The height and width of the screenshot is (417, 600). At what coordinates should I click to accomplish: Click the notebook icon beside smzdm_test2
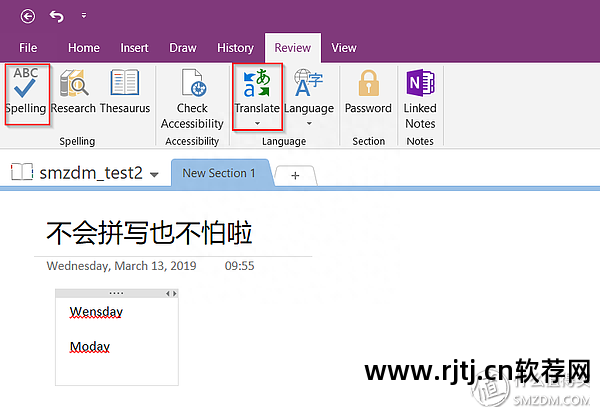pyautogui.click(x=21, y=172)
